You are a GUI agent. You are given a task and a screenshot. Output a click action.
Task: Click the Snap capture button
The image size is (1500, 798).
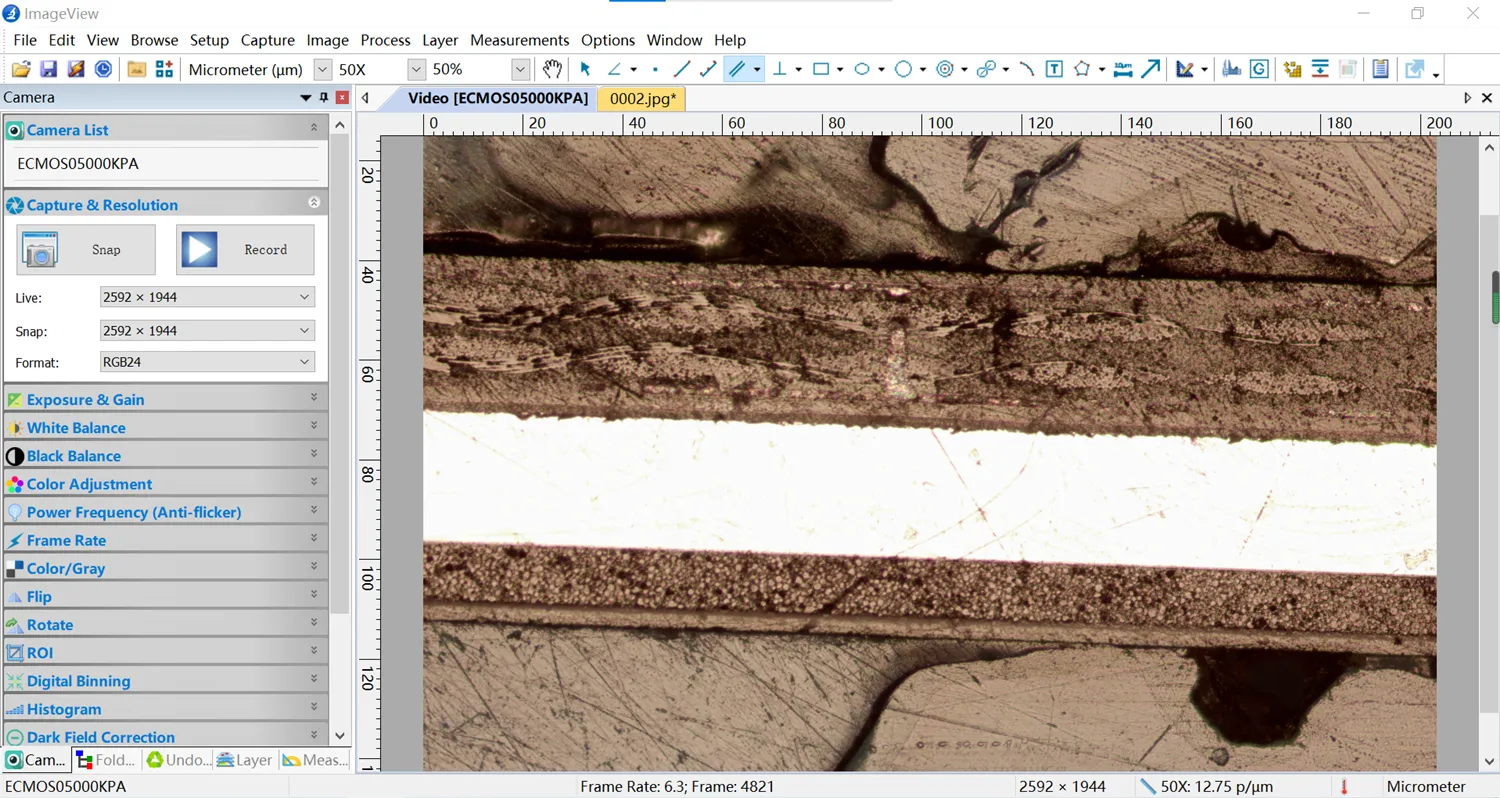pos(86,250)
